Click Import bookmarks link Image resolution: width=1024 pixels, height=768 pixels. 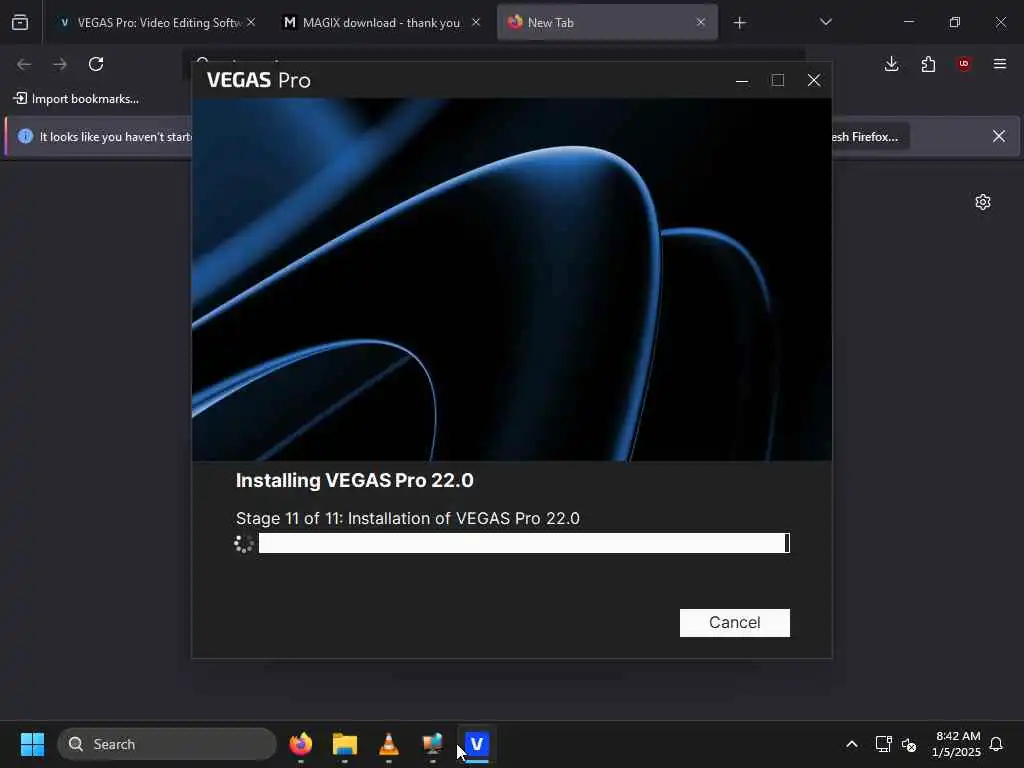pyautogui.click(x=76, y=99)
